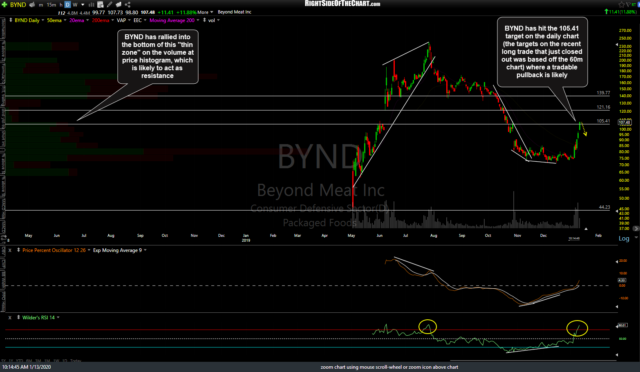The height and width of the screenshot is (372, 640).
Task: Click the current price marker 107.48
Action: pos(624,122)
